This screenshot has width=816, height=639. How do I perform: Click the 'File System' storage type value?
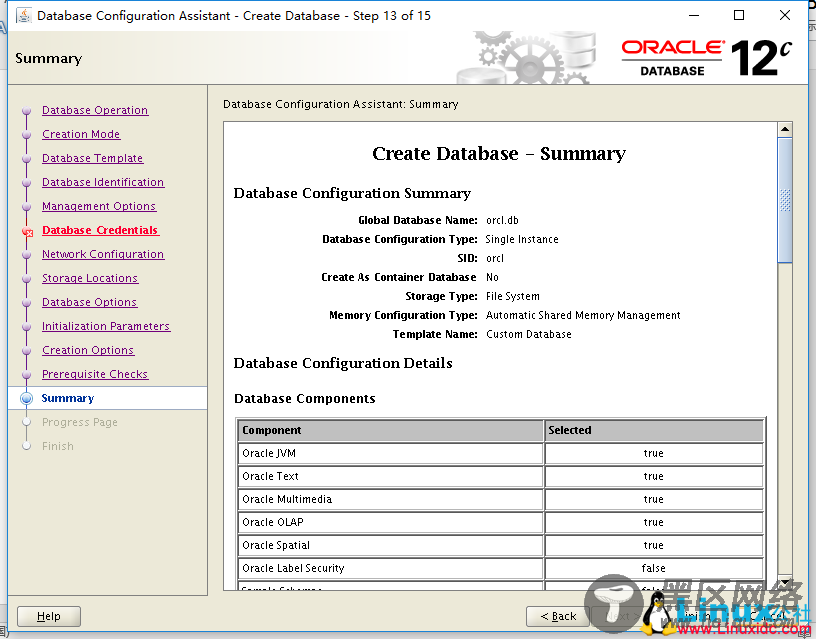coord(513,296)
